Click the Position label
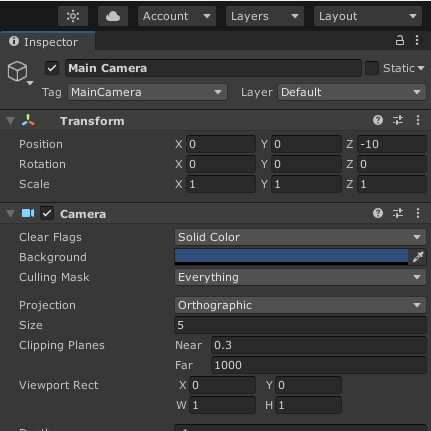 [41, 144]
